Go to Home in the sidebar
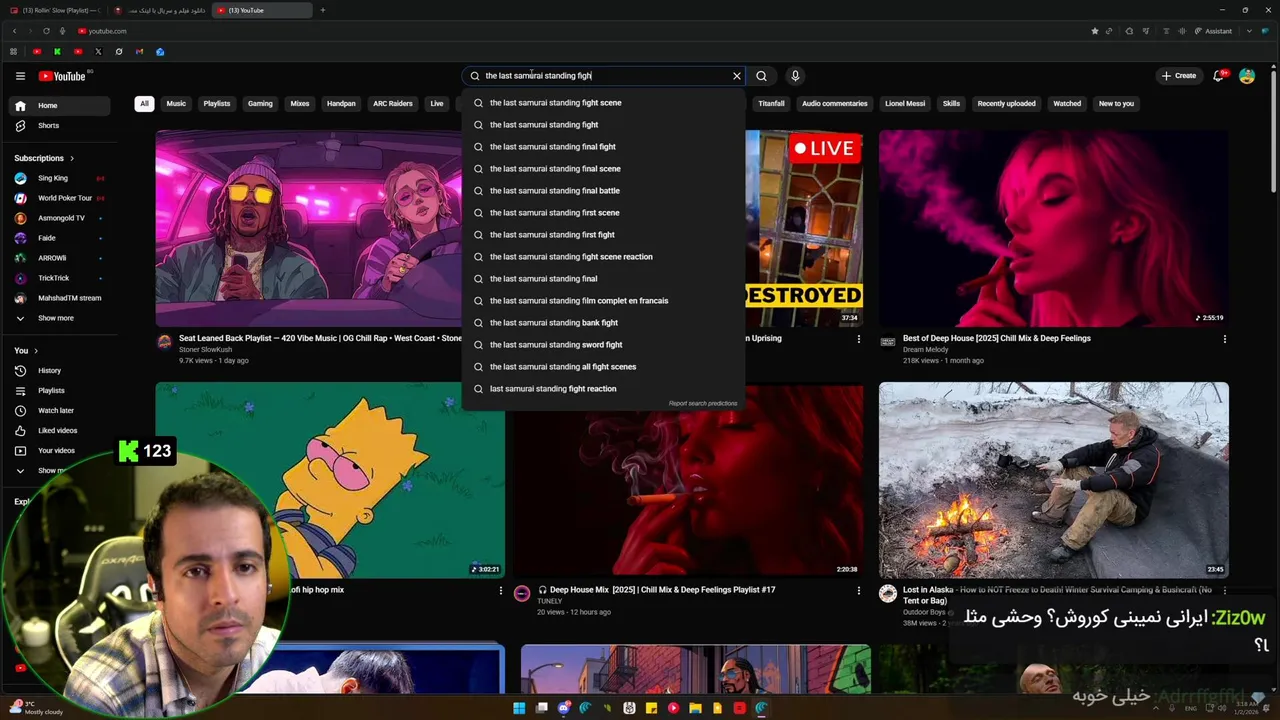This screenshot has width=1280, height=720. coord(62,105)
